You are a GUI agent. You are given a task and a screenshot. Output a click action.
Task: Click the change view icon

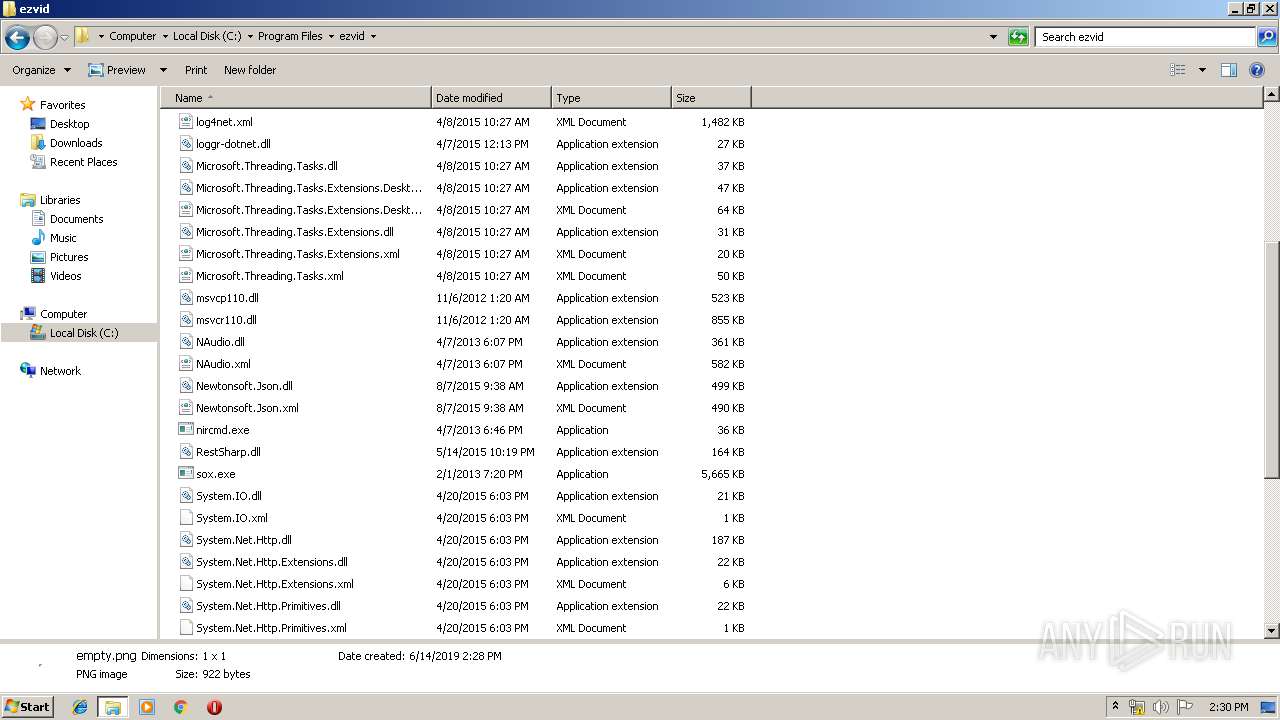point(1178,70)
